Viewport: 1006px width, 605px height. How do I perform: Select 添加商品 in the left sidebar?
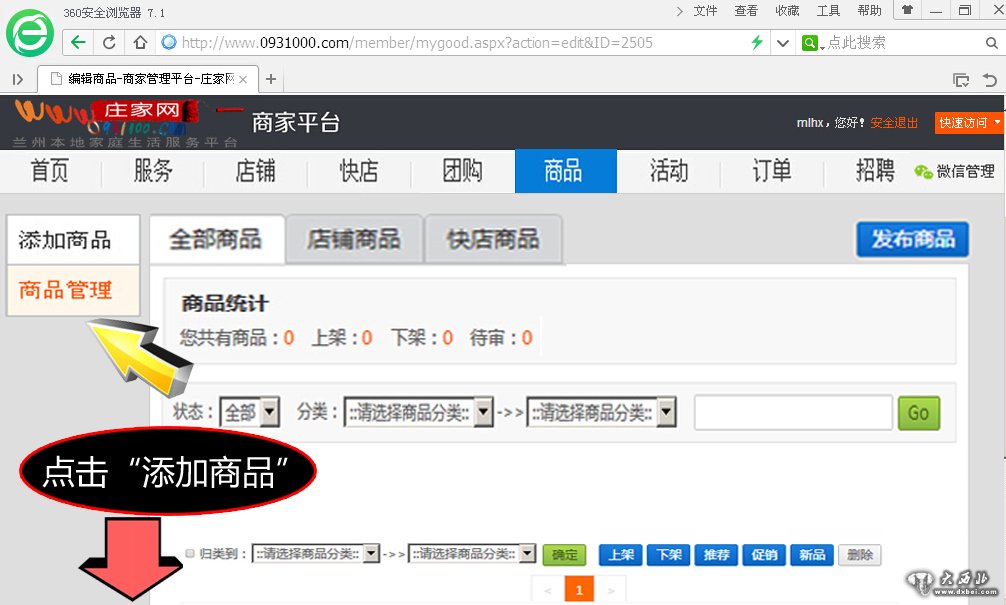(65, 240)
